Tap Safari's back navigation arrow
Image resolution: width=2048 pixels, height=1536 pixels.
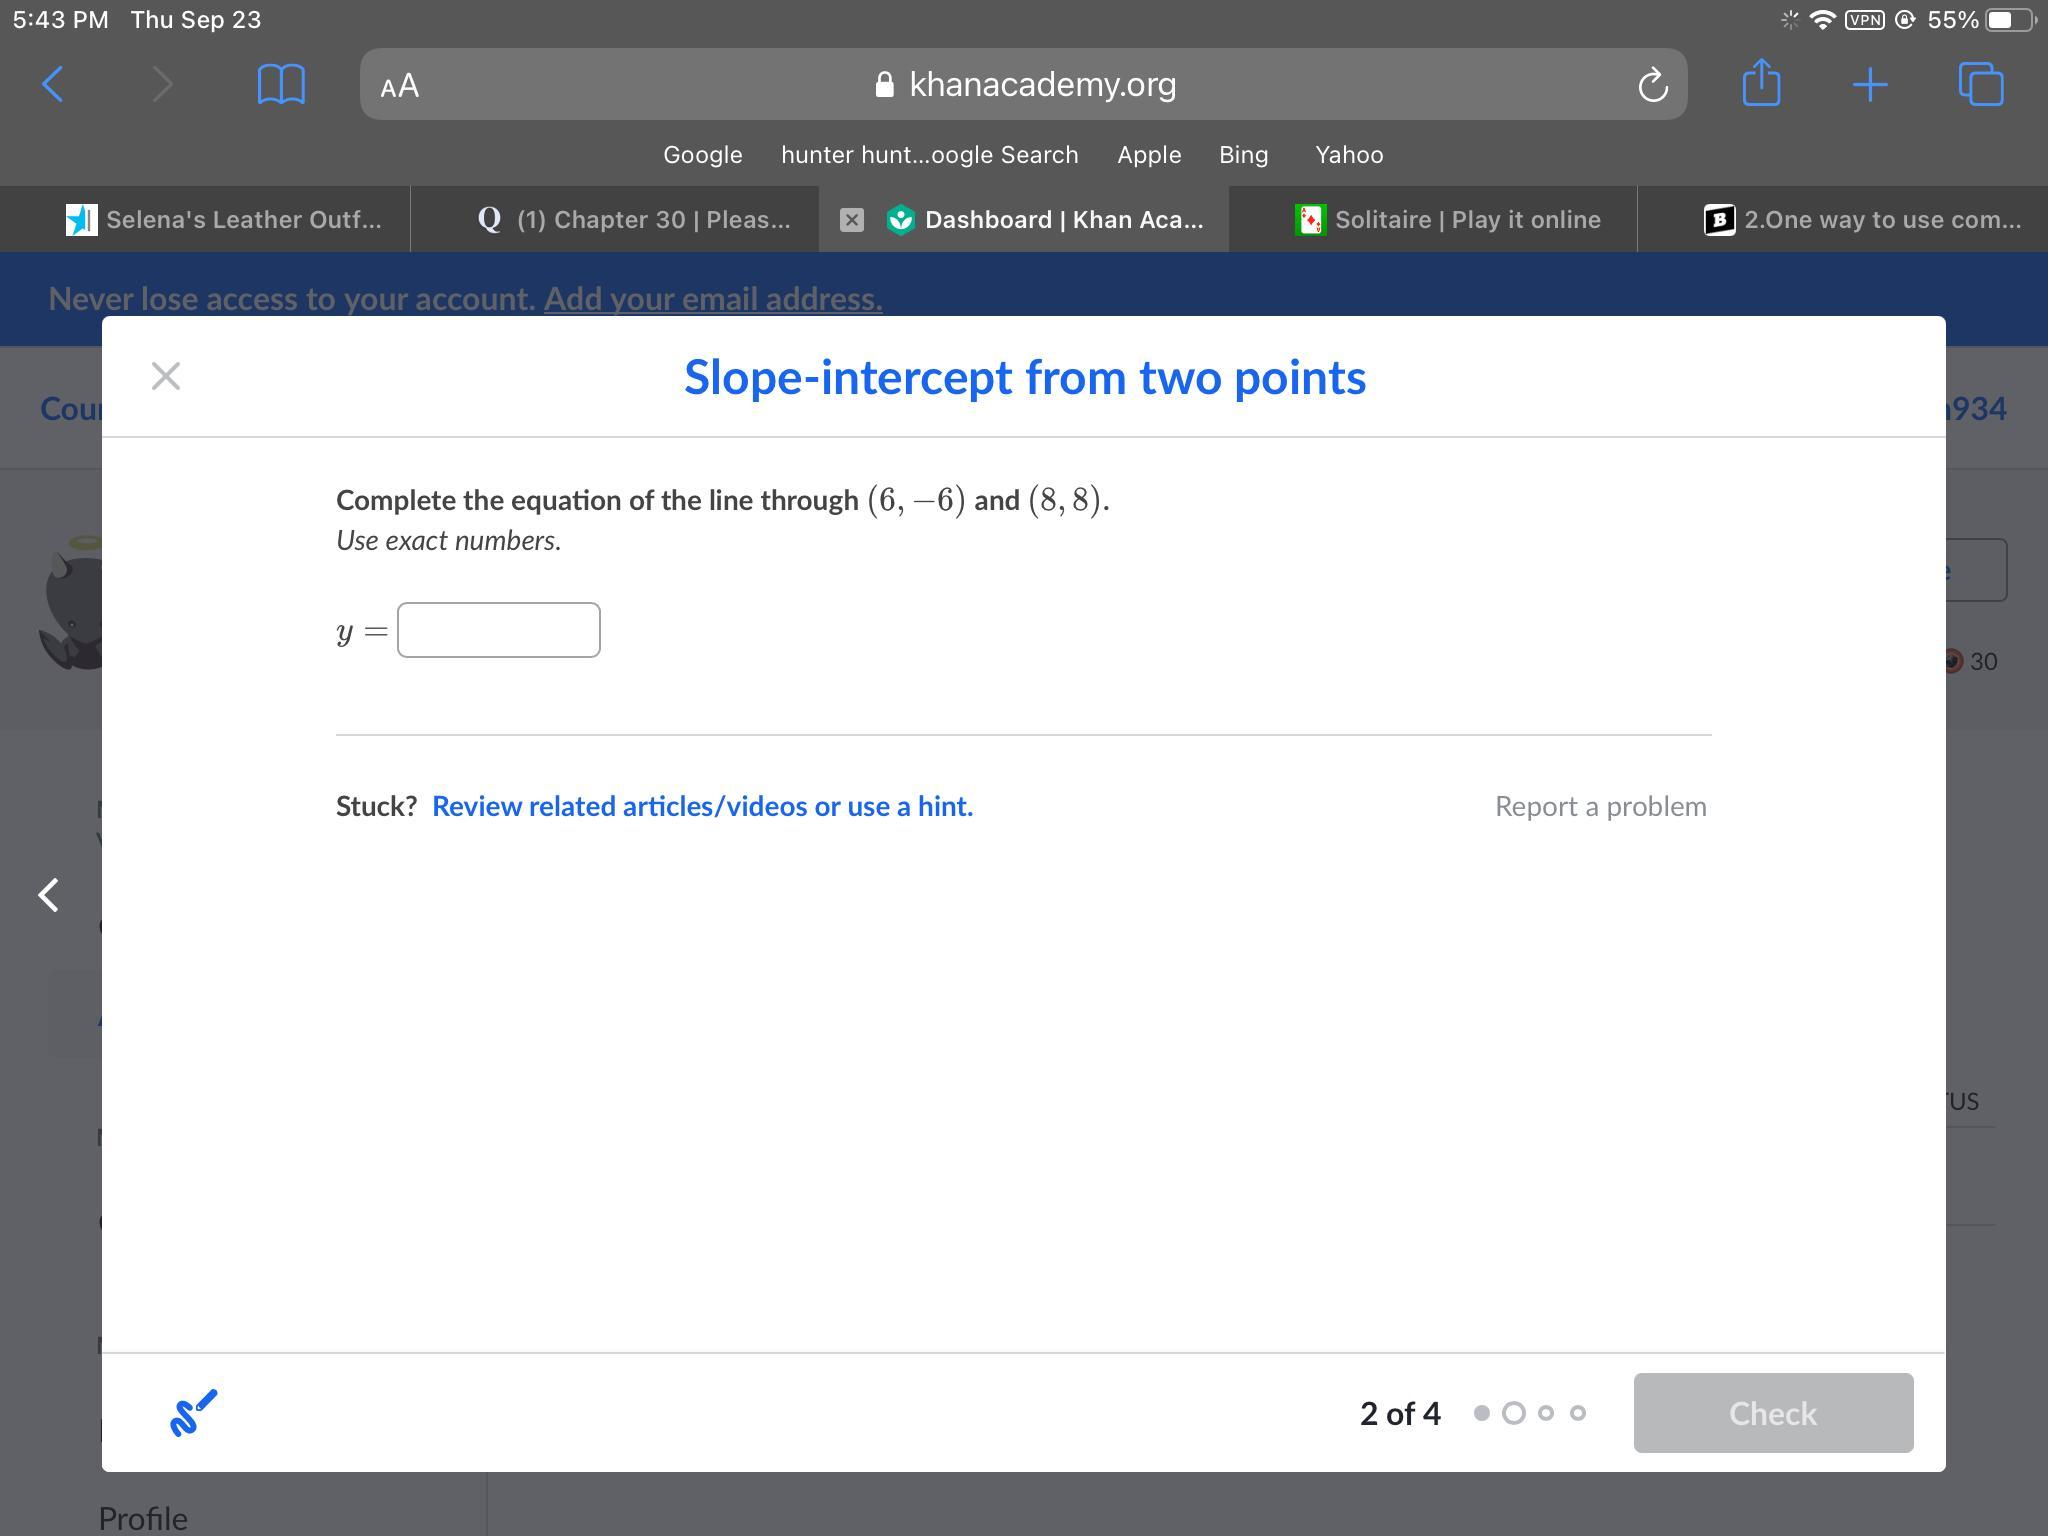(53, 85)
